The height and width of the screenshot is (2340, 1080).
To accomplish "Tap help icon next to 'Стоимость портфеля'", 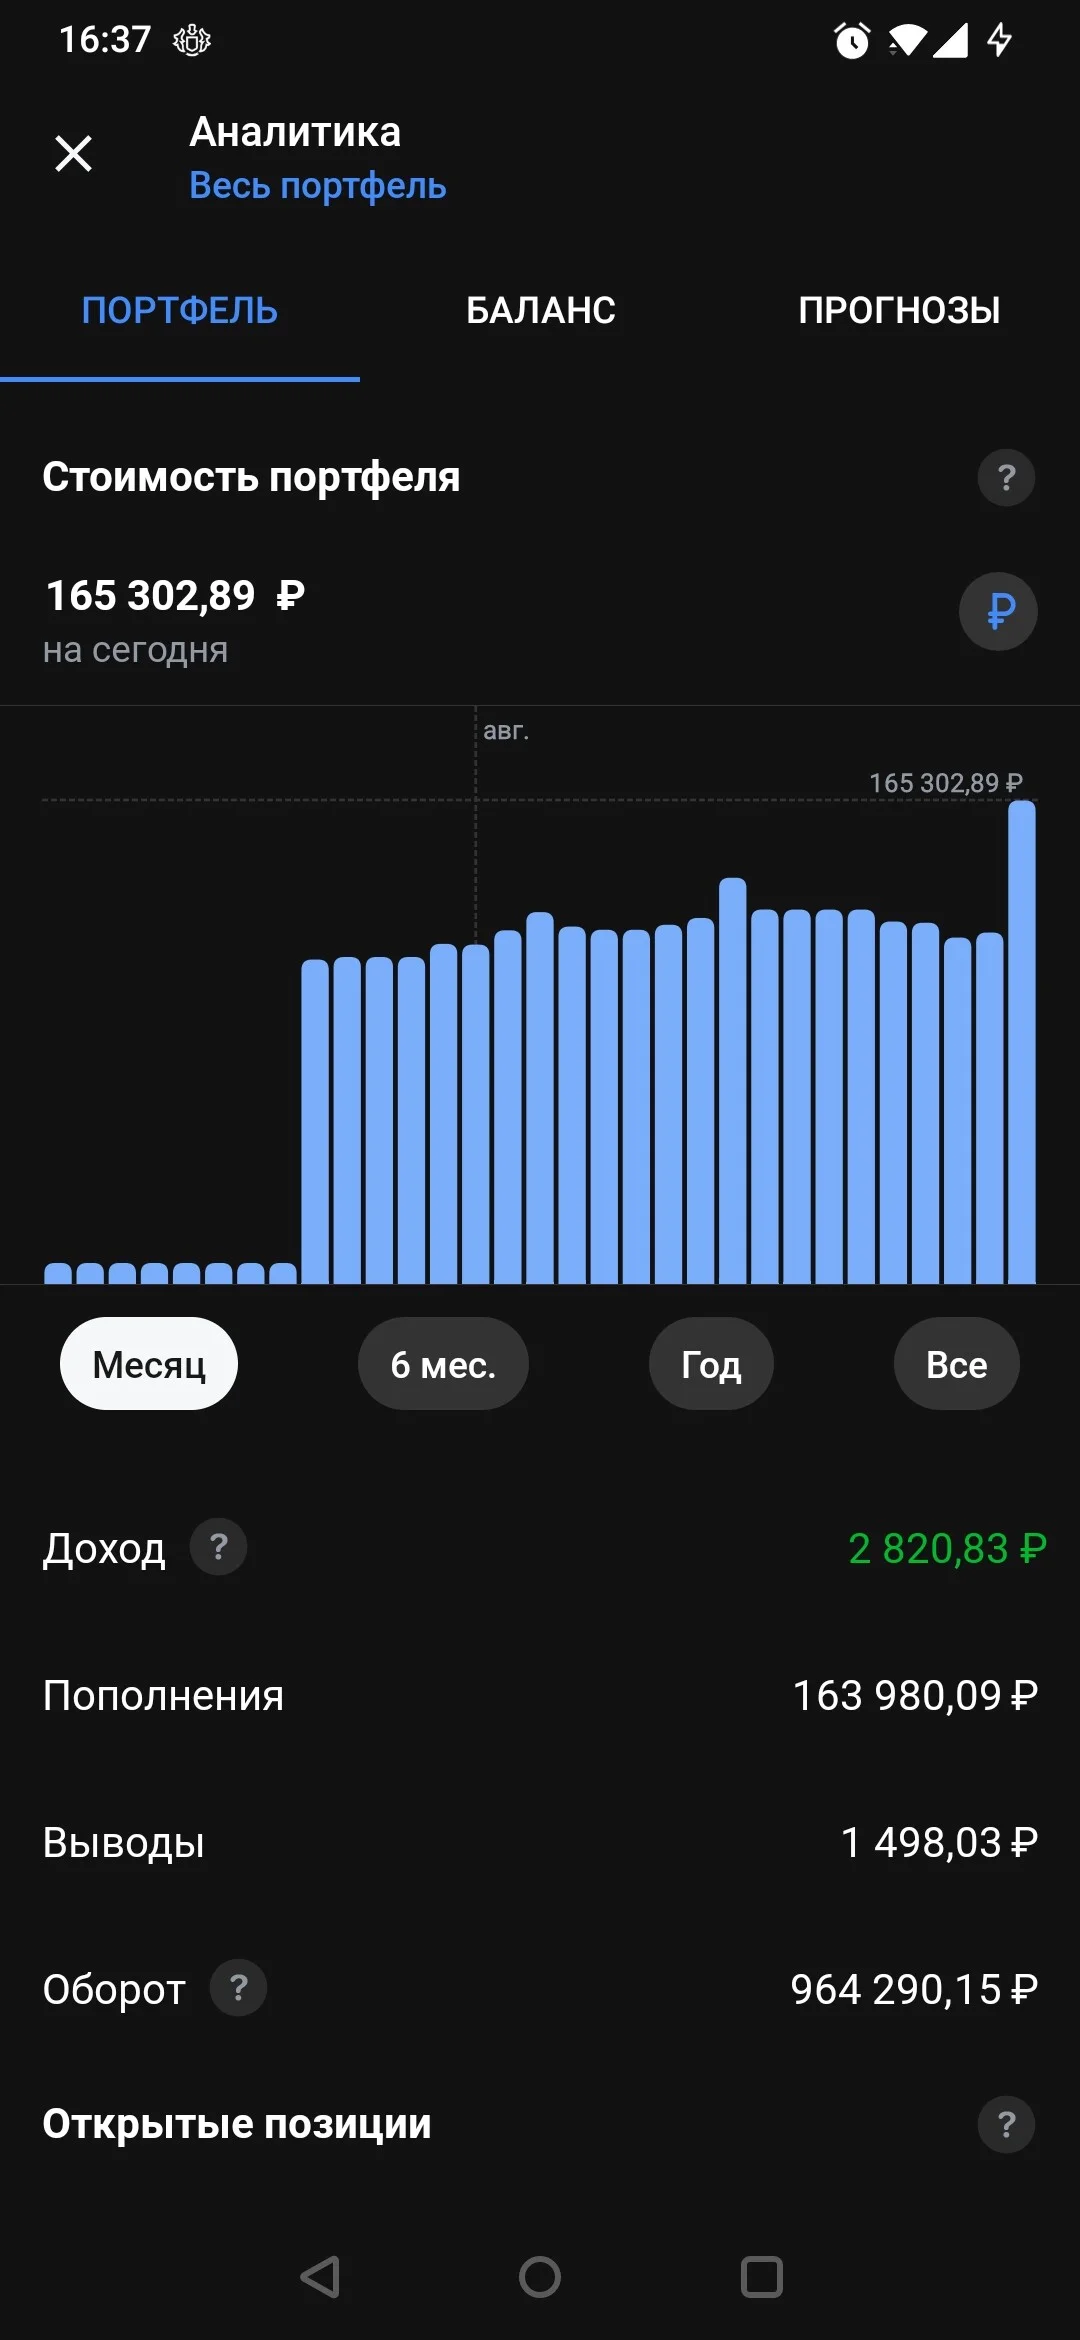I will [1006, 478].
